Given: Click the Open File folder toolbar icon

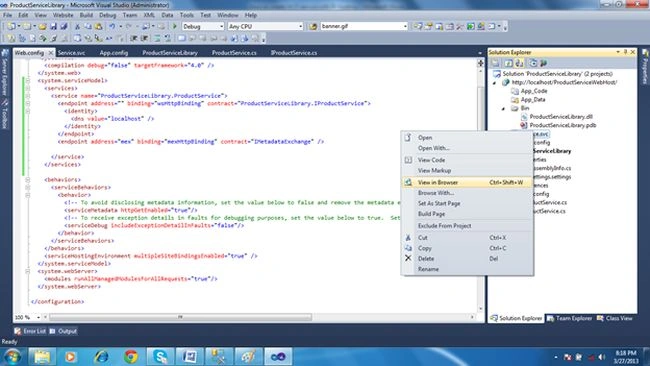Looking at the screenshot, I should pos(42,26).
